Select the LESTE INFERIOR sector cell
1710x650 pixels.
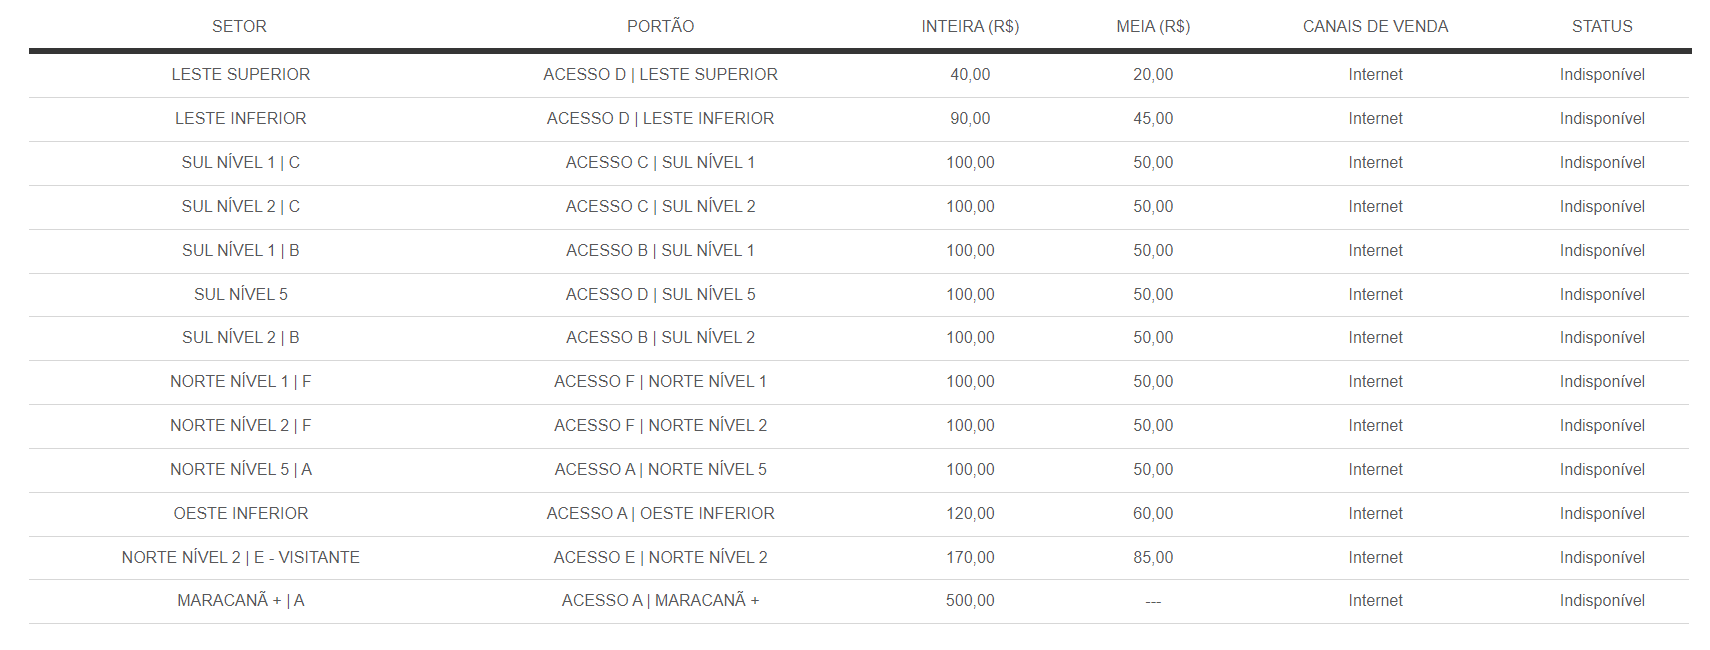(241, 118)
